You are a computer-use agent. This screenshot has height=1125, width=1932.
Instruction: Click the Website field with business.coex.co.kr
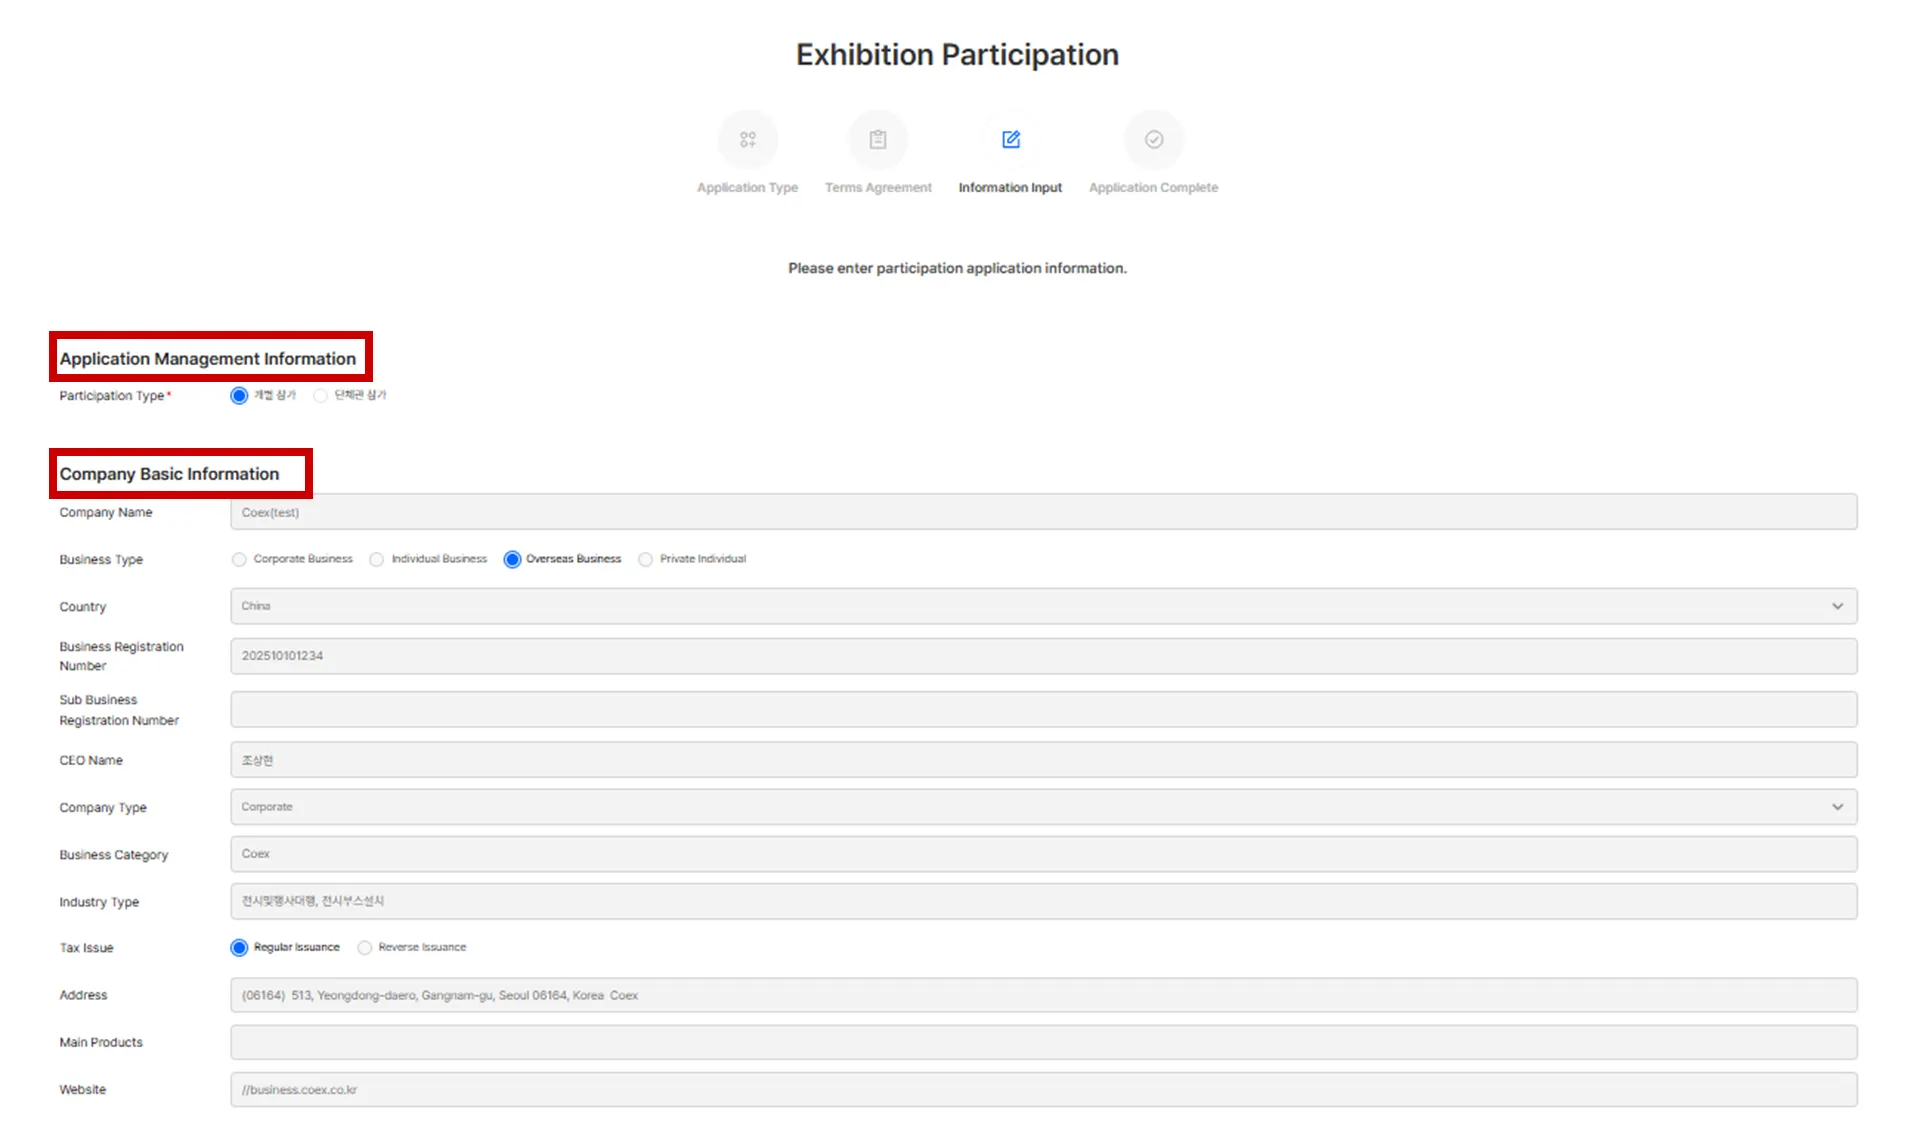point(1043,1090)
